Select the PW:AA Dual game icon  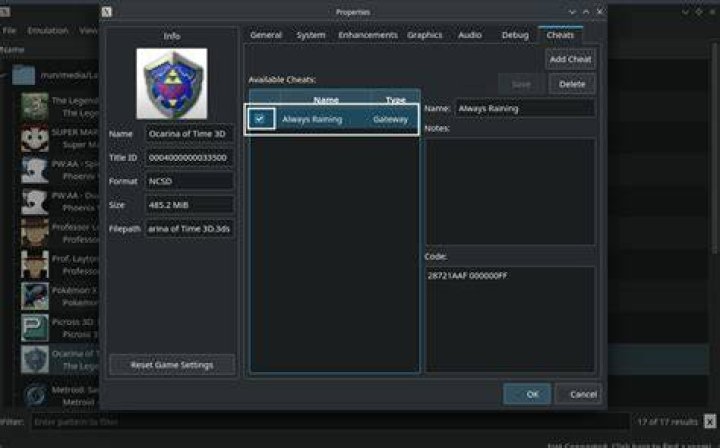click(x=35, y=202)
